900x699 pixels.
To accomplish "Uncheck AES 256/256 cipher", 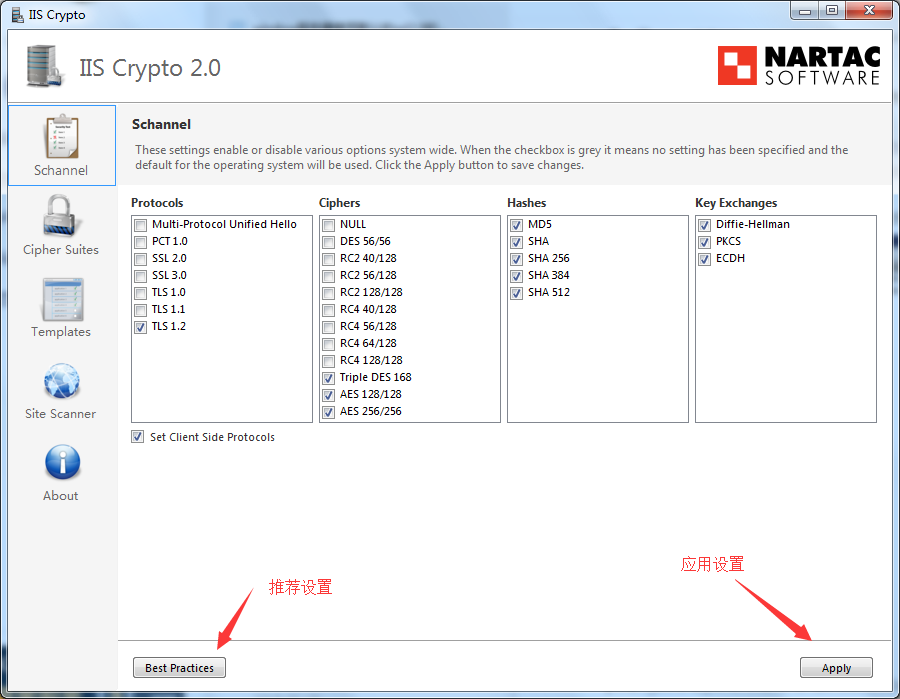I will tap(328, 412).
